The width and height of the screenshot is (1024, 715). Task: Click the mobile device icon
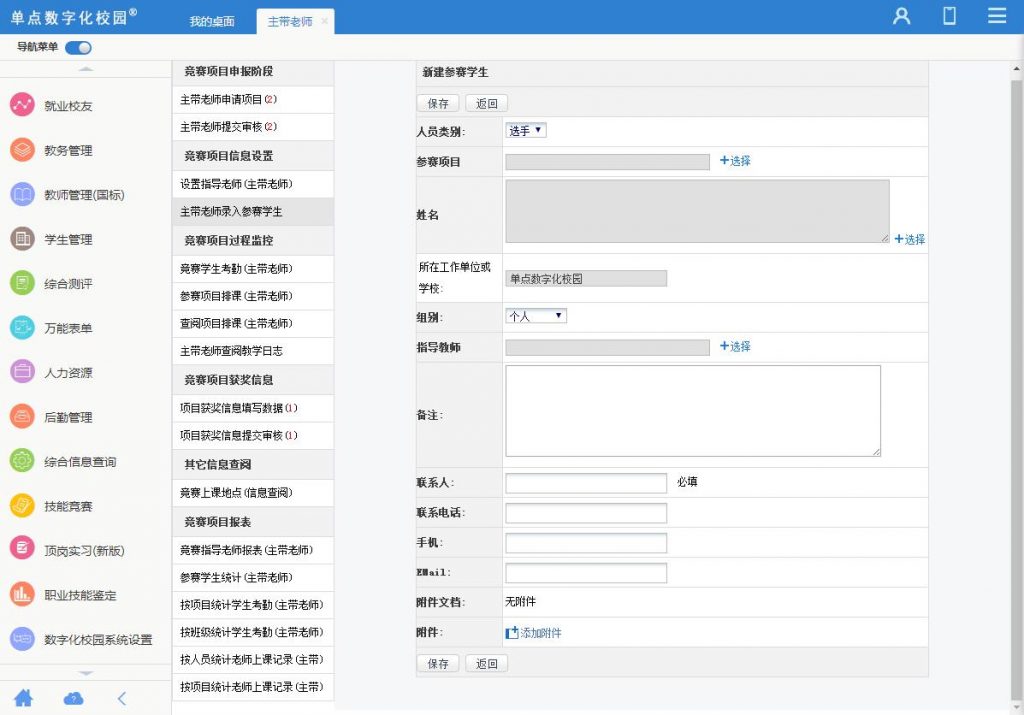click(950, 16)
